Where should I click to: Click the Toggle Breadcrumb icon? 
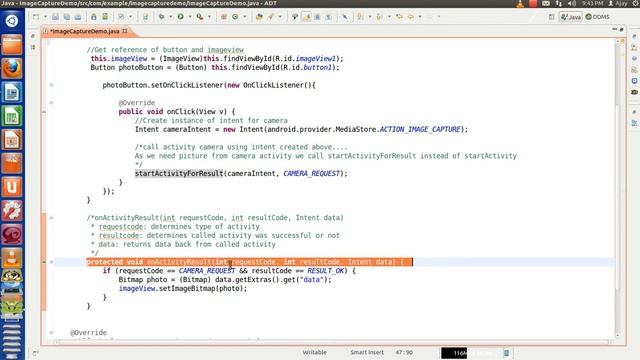(295, 17)
